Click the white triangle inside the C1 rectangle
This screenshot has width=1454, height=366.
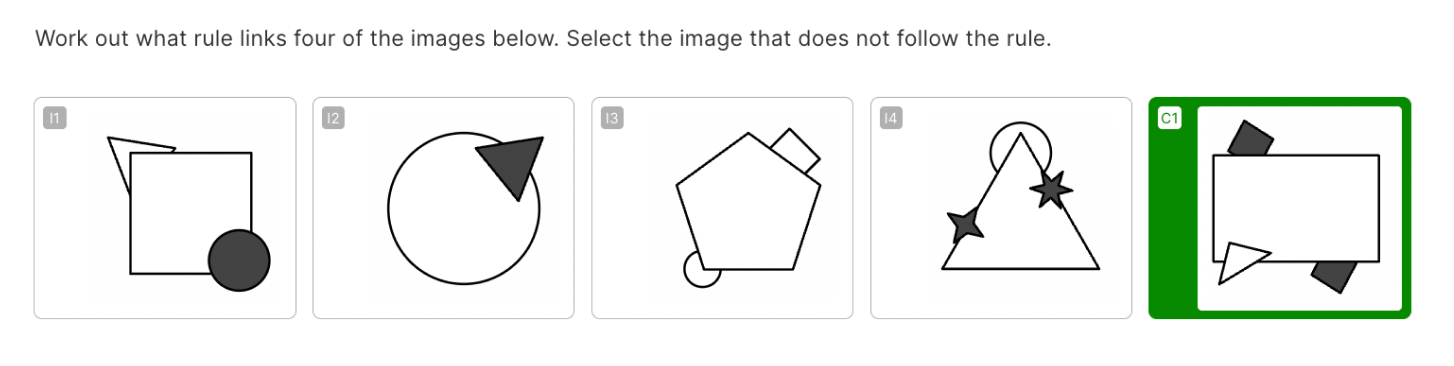[x=1242, y=260]
